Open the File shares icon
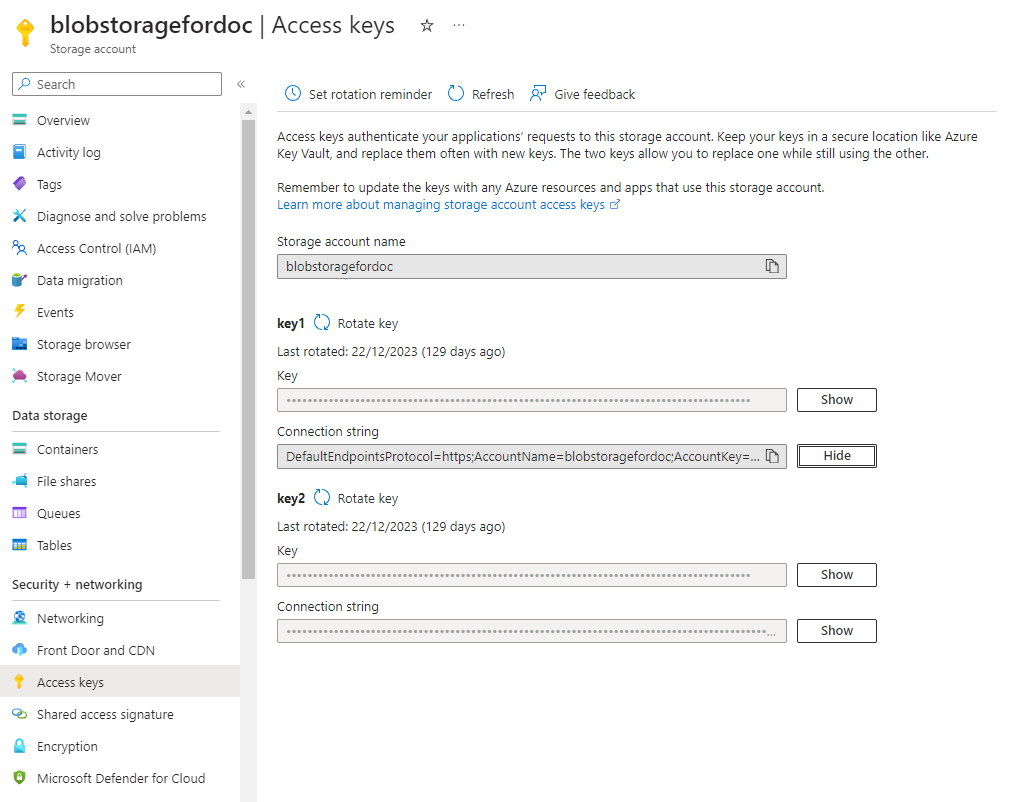 coord(19,481)
